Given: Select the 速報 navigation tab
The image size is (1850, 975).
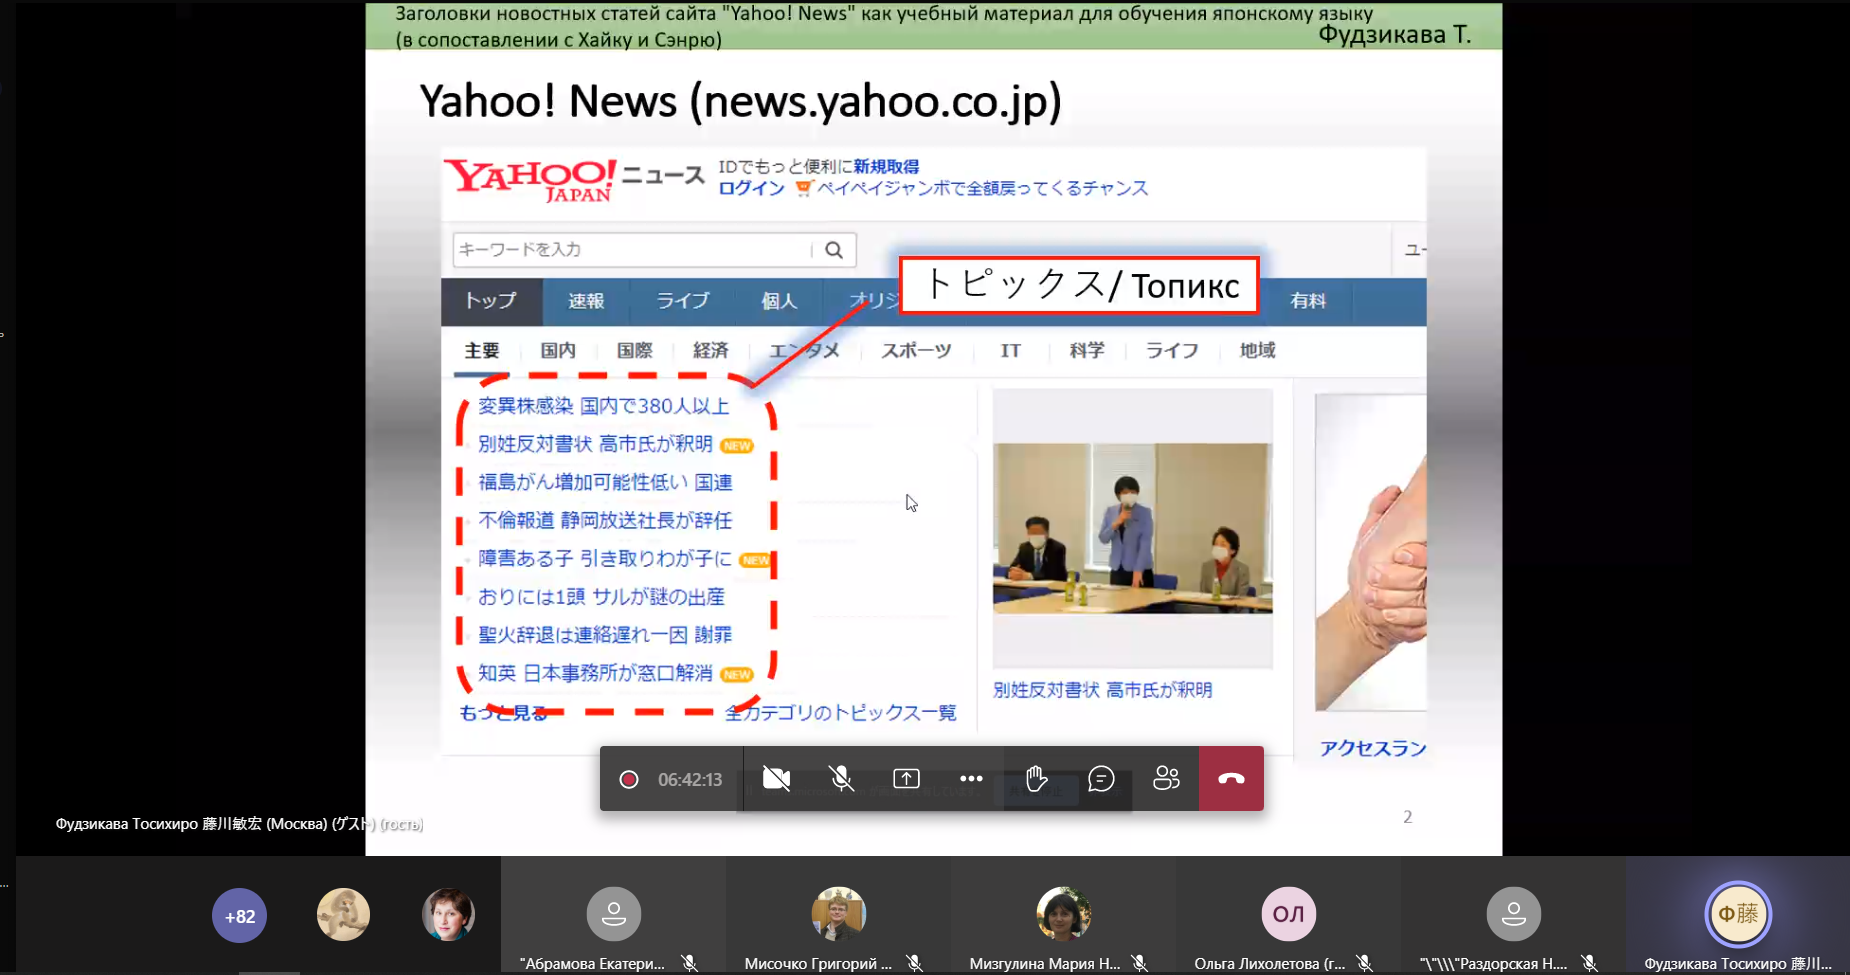Looking at the screenshot, I should pos(586,301).
